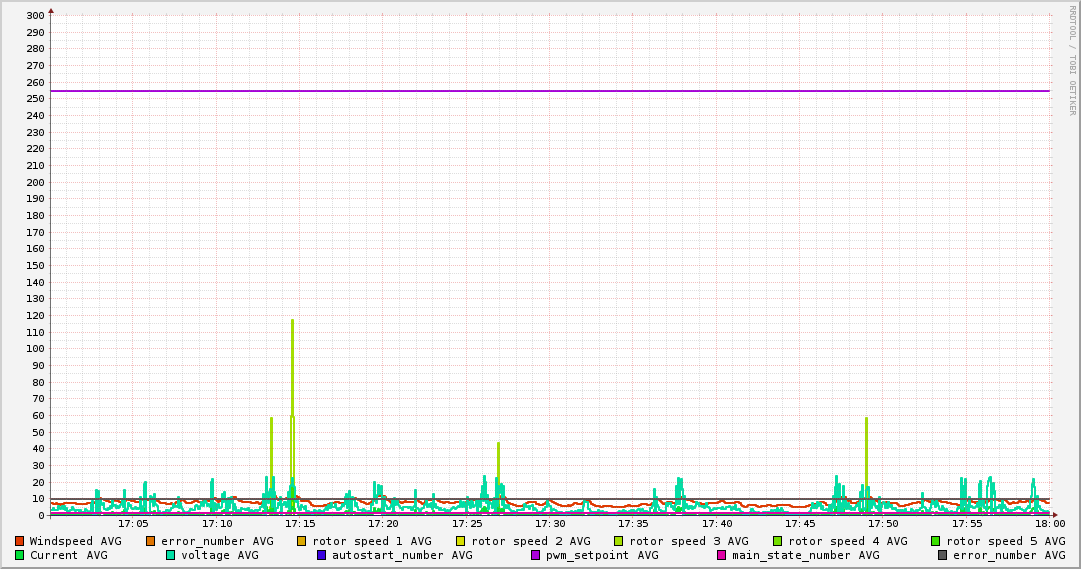
Task: Select the 18:00 time axis label
Action: (1049, 523)
